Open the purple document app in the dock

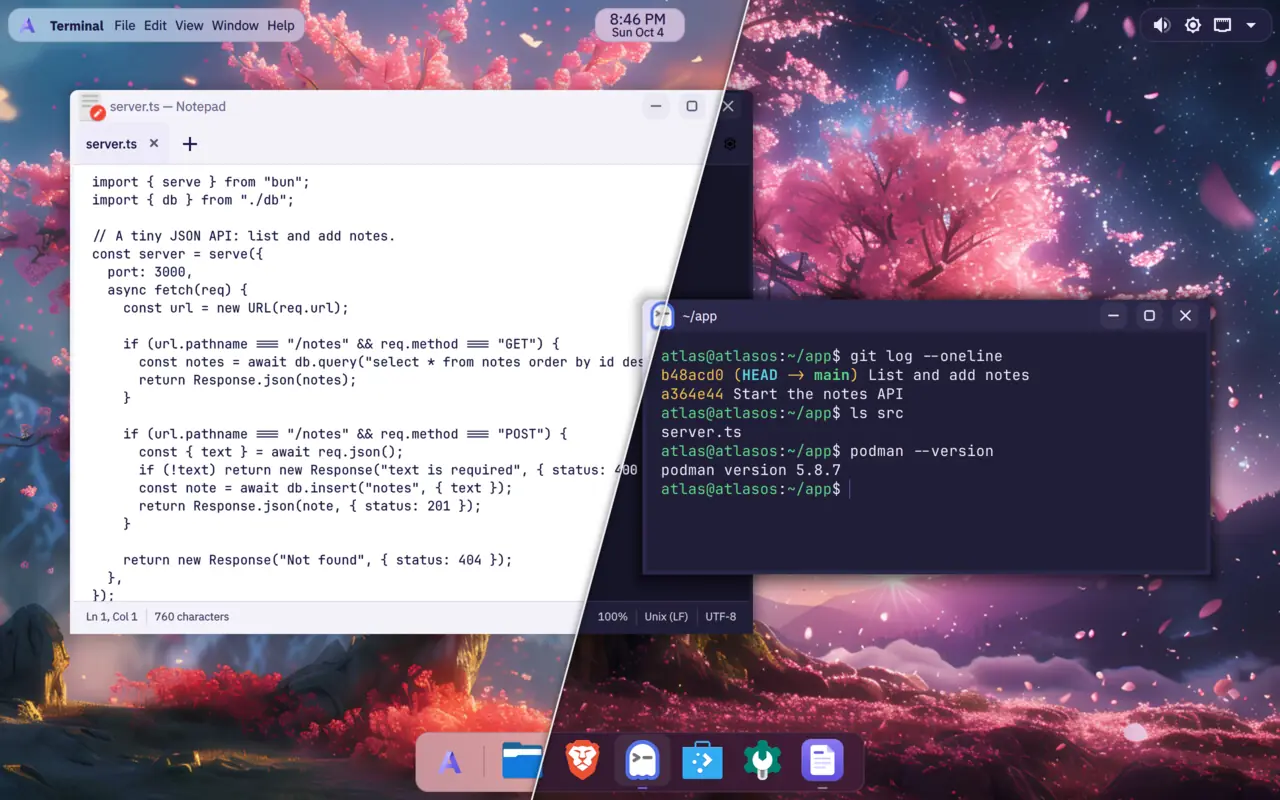(x=822, y=762)
